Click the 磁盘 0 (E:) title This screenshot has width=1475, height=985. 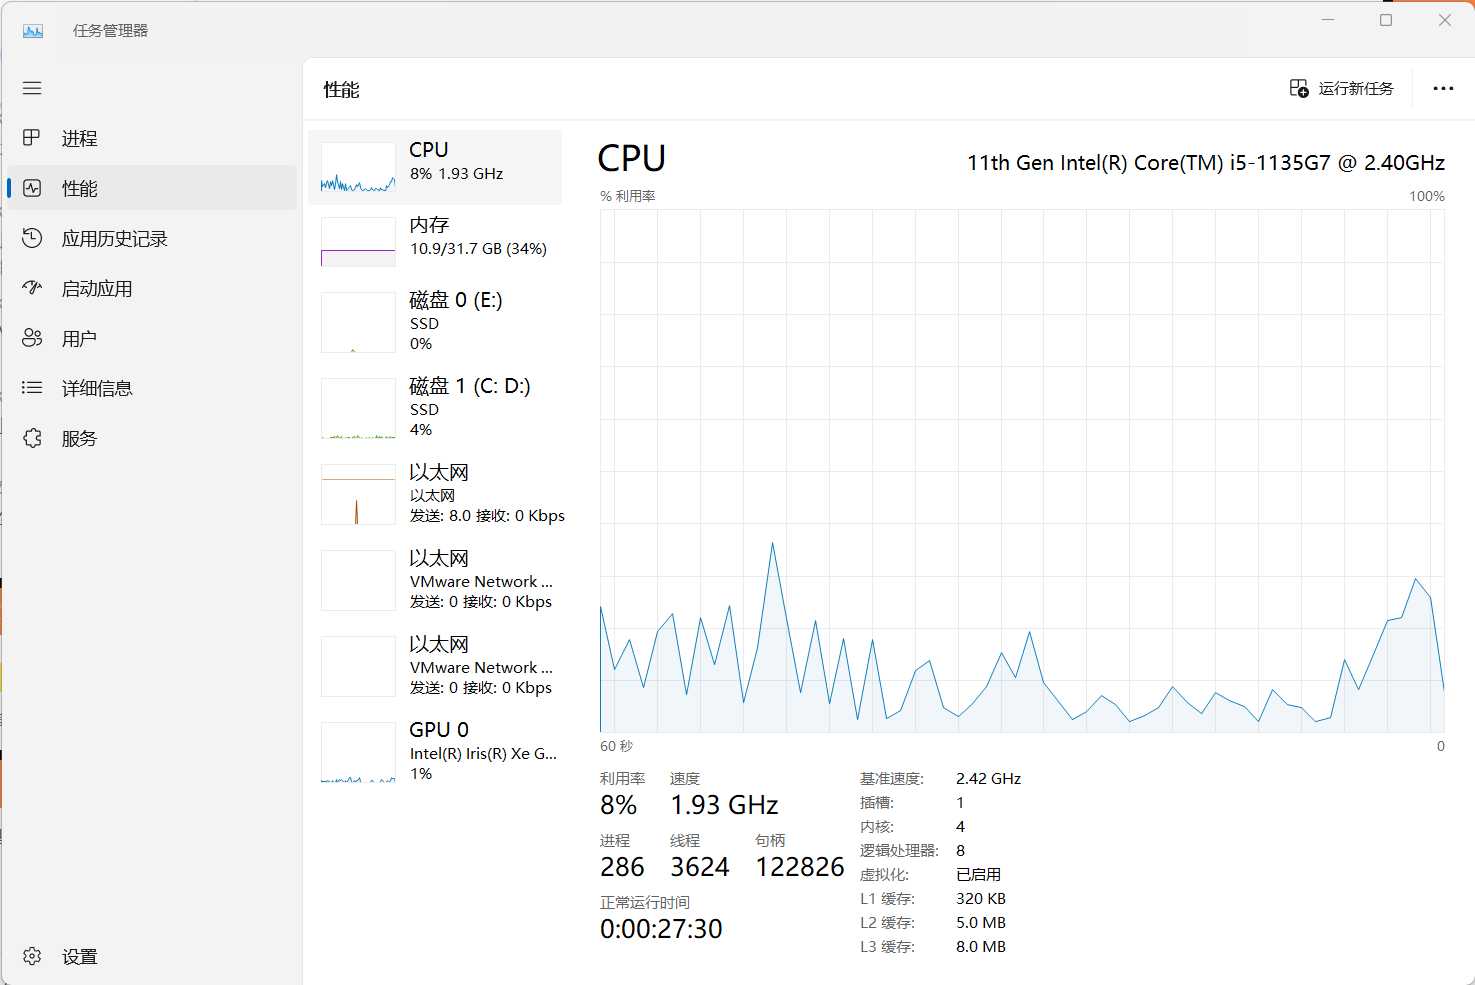[456, 300]
